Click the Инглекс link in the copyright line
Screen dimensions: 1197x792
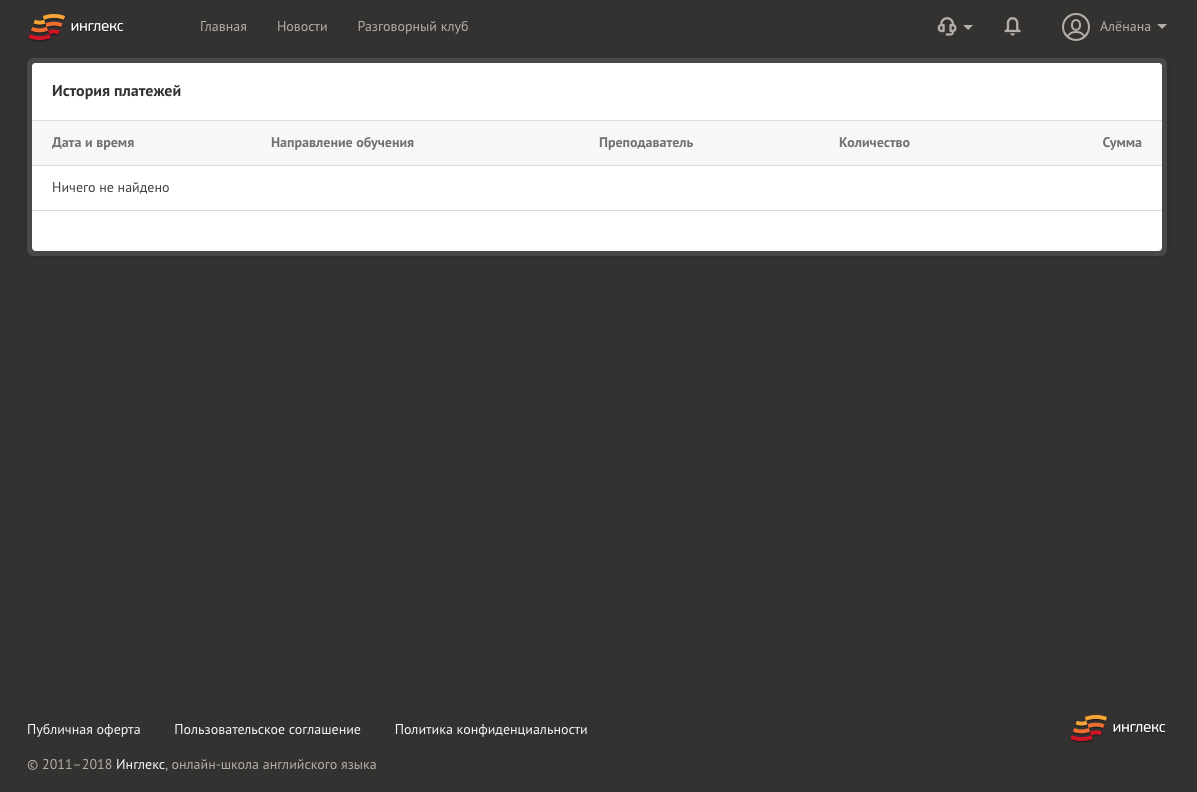(140, 764)
